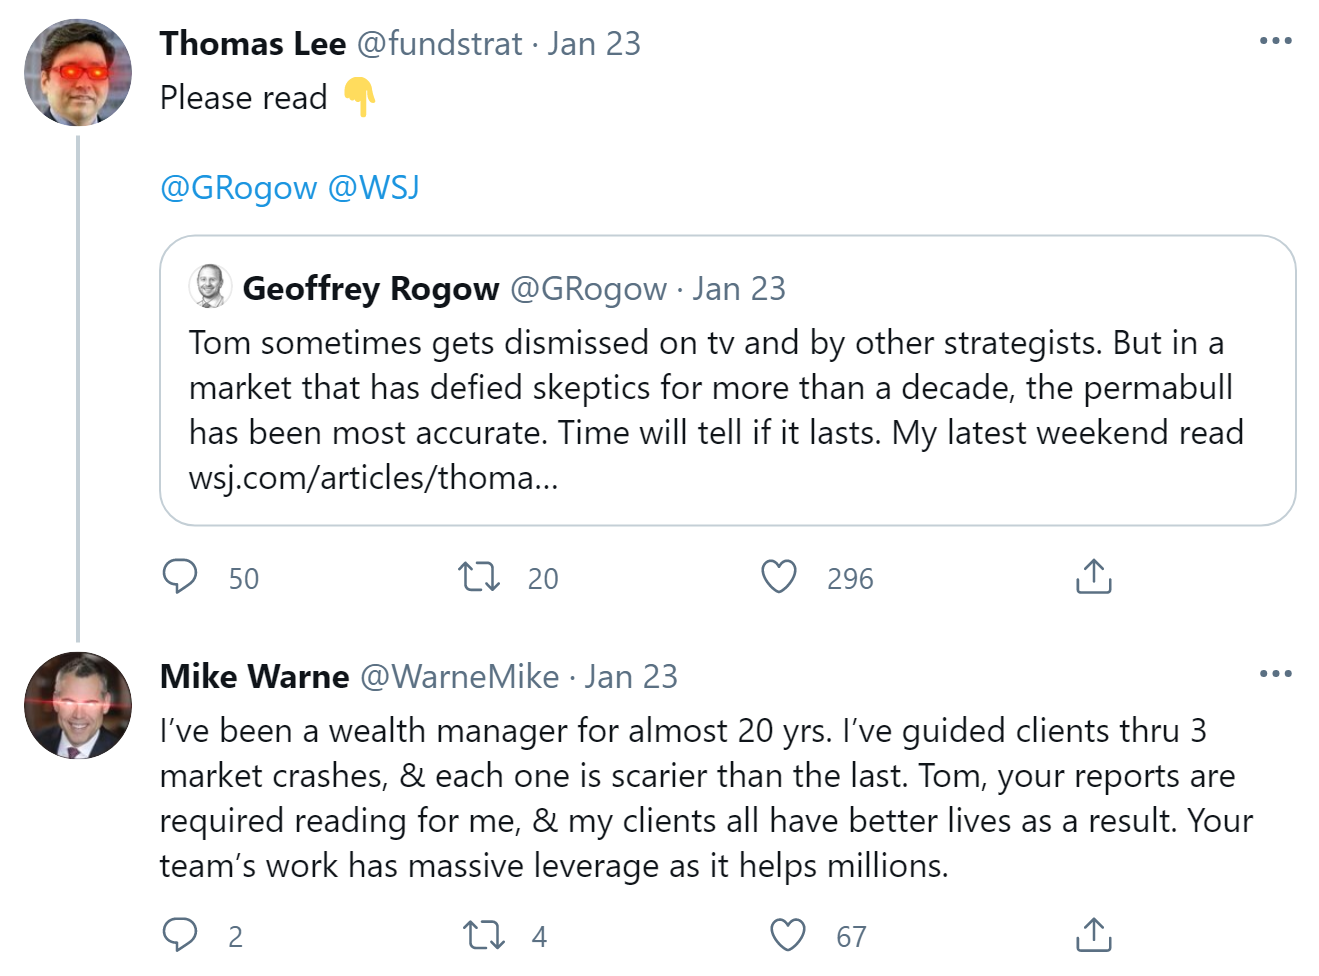Open Jan 23 timestamp on Mike Warne's tweet
This screenshot has height=976, width=1319.
click(x=631, y=677)
